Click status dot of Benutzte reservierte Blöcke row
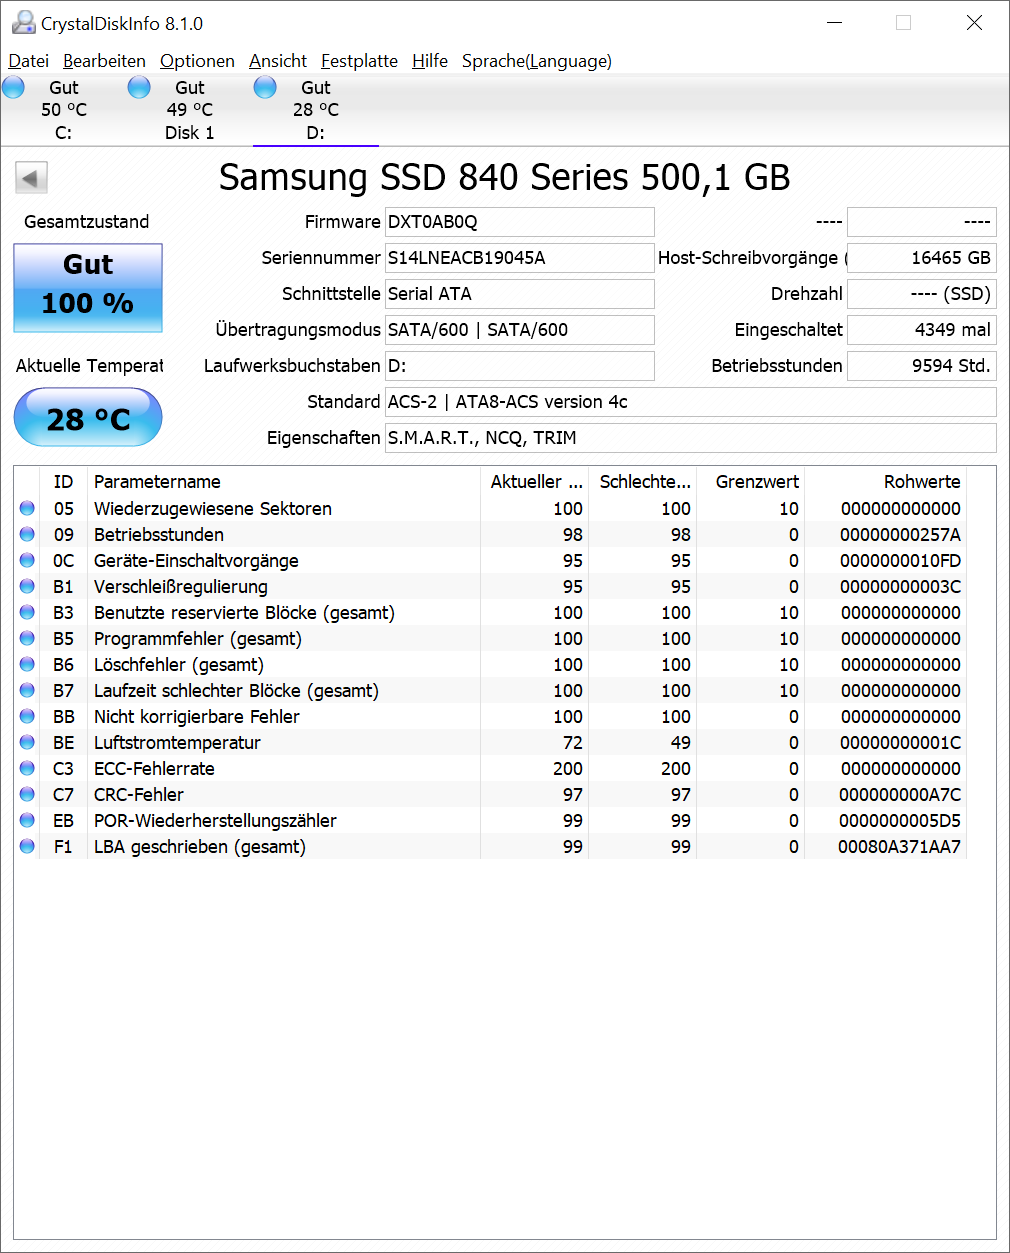The width and height of the screenshot is (1010, 1253). [27, 613]
